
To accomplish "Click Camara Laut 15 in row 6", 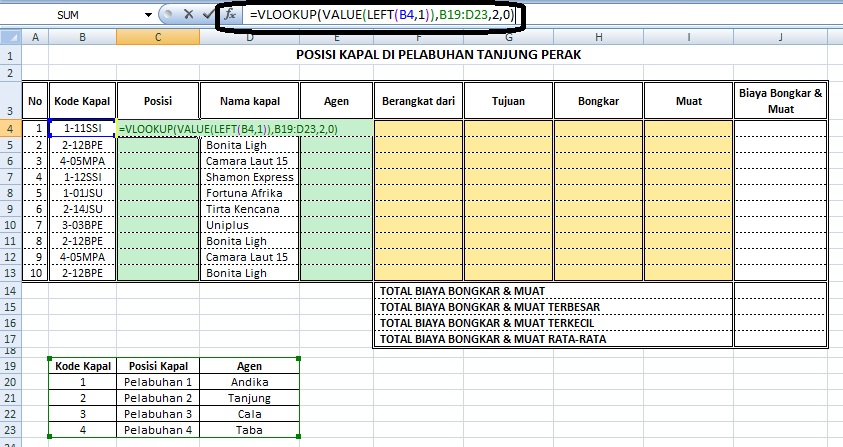I will point(250,161).
